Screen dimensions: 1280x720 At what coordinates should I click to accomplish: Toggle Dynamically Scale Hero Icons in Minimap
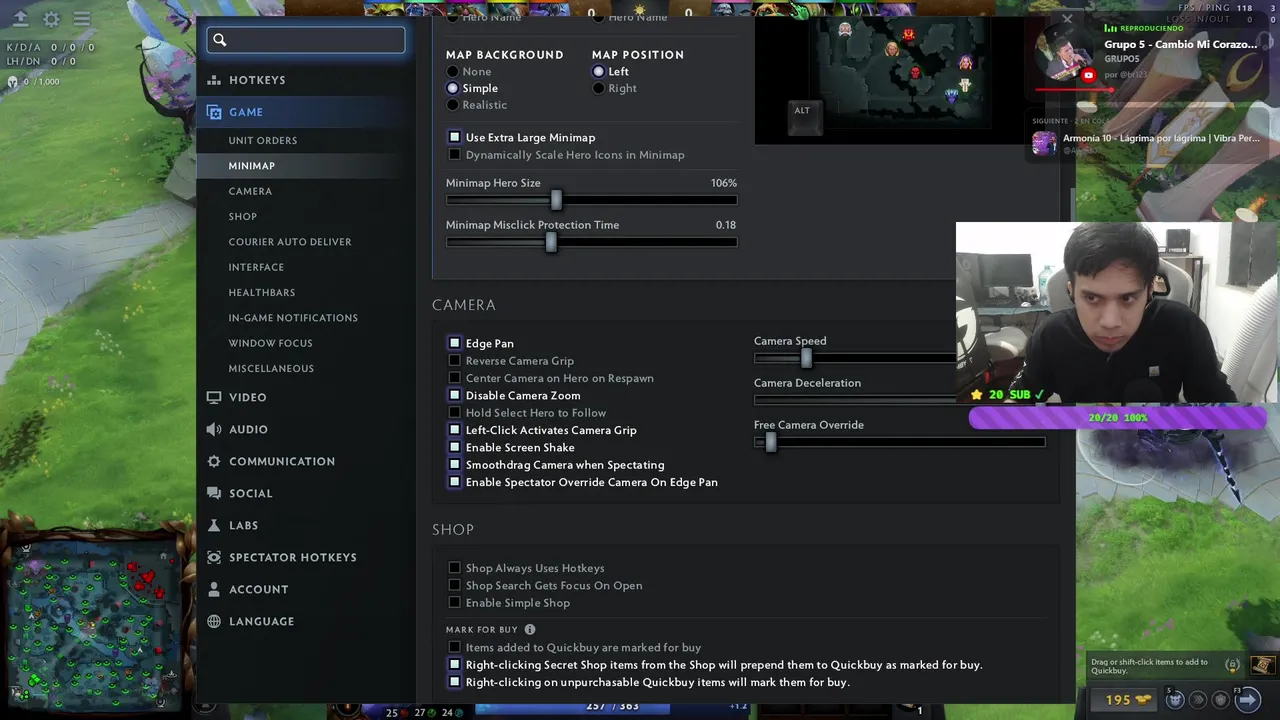[x=455, y=155]
